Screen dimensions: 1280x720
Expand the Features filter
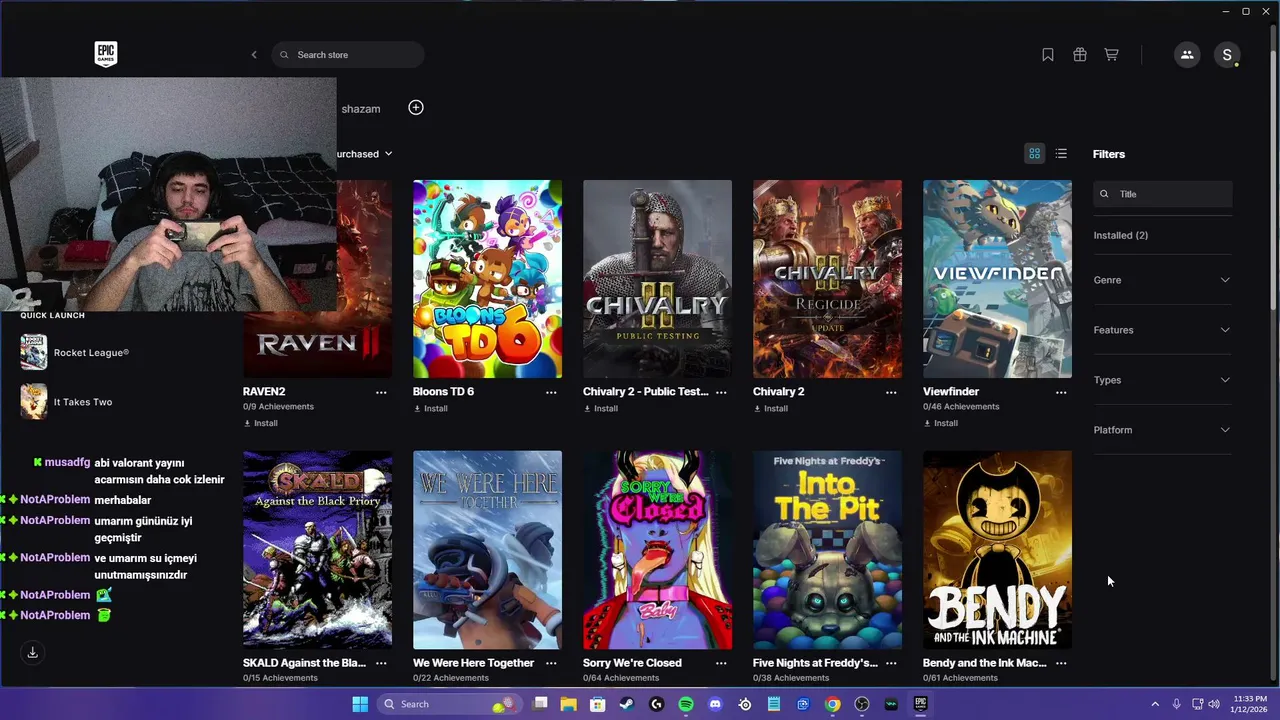coord(1162,330)
